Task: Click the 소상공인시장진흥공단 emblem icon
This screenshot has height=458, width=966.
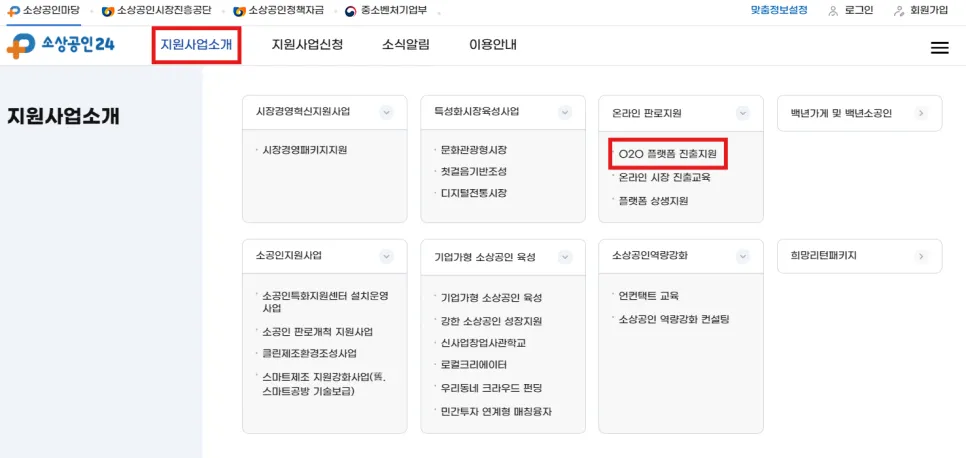Action: click(x=107, y=11)
